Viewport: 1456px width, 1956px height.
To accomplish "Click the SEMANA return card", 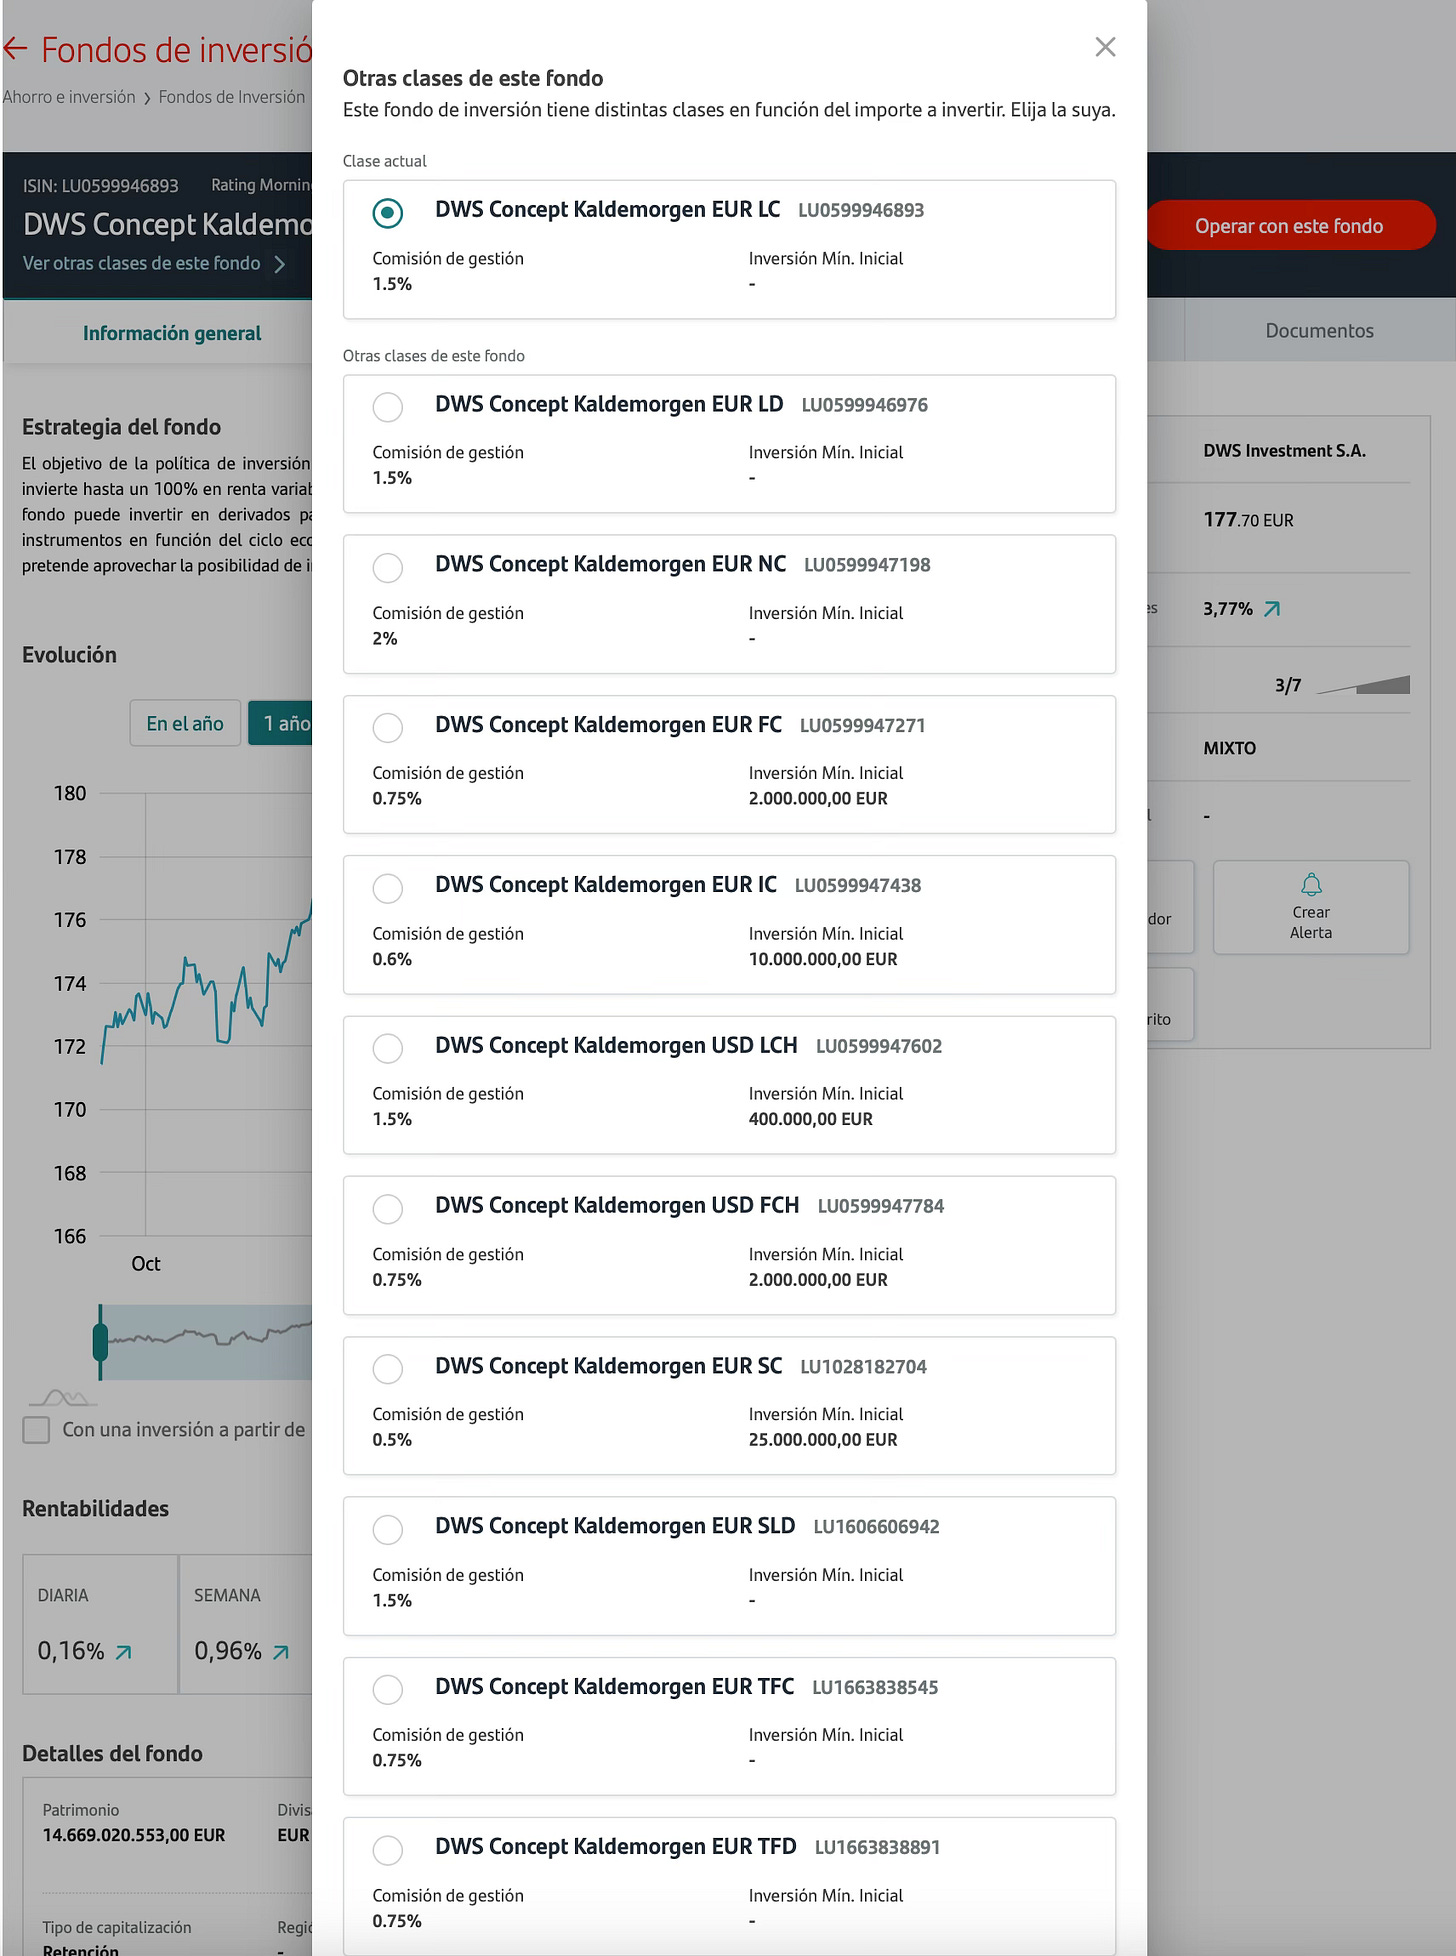I will click(x=246, y=1624).
